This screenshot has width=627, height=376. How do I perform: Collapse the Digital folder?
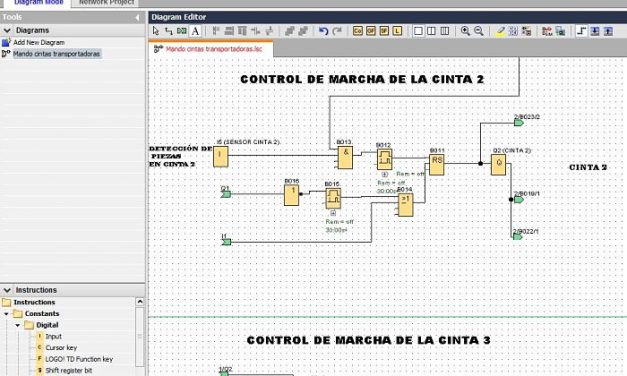click(x=18, y=325)
